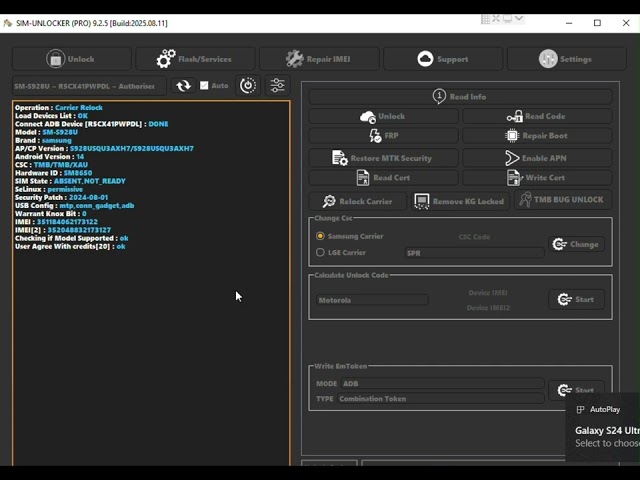Click the wrench icon on the Repair IMEI tab
Viewport: 640px width, 480px height.
[x=294, y=59]
